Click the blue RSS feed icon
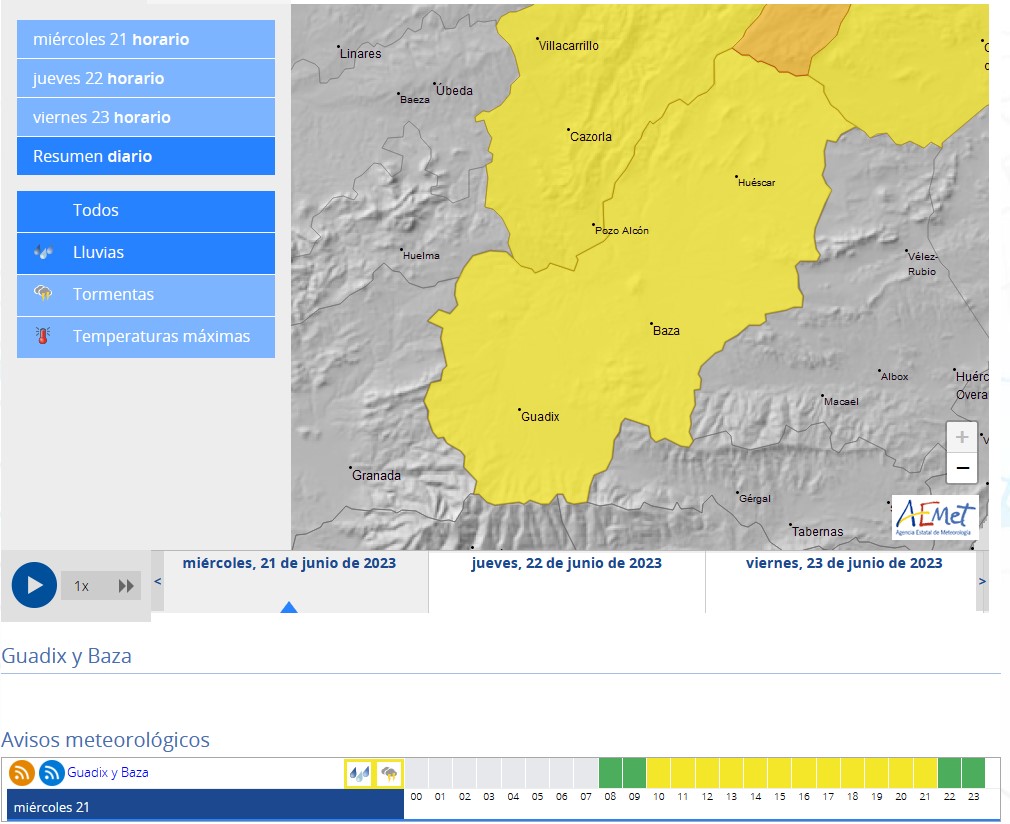The height and width of the screenshot is (824, 1010). [52, 773]
